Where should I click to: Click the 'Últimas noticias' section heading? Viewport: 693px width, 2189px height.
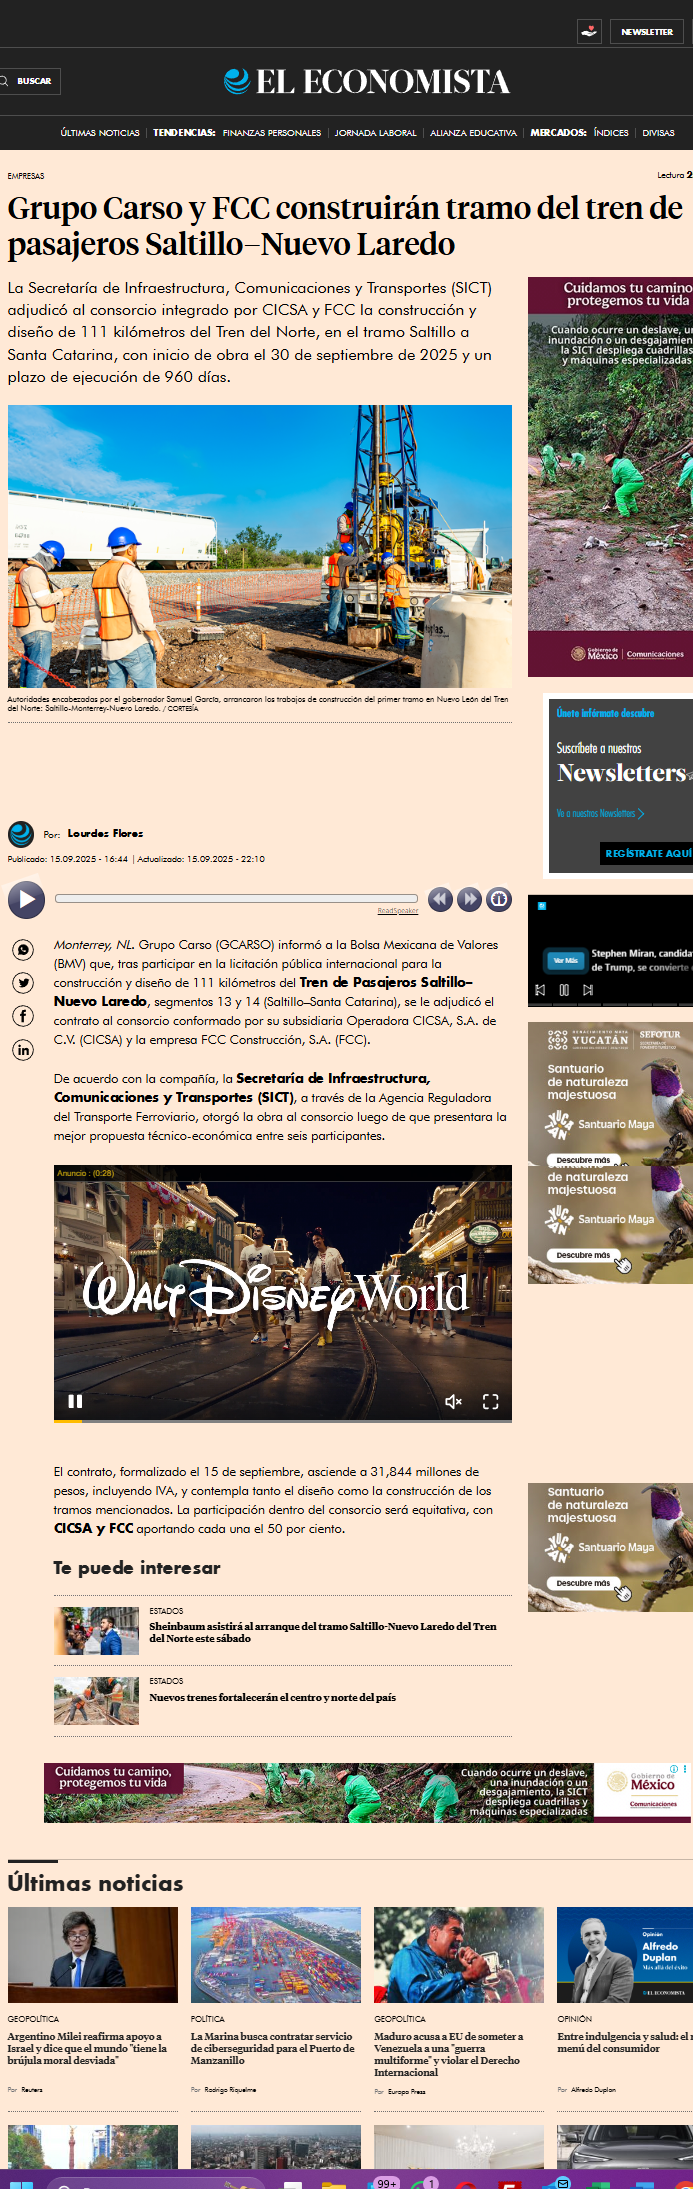coord(96,1883)
